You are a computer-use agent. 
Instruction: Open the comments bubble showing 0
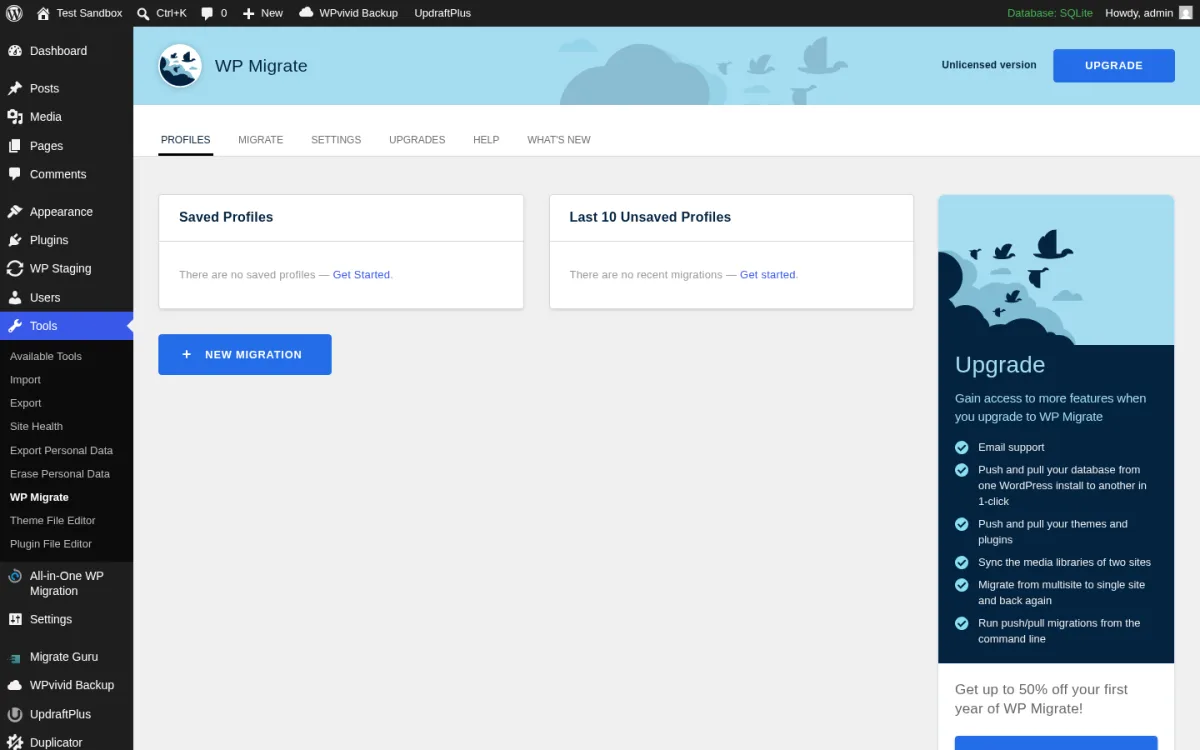[x=213, y=13]
